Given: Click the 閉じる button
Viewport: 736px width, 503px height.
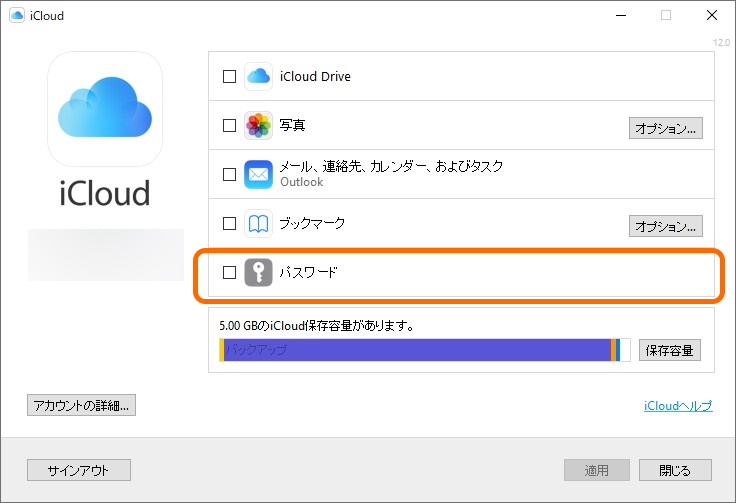Looking at the screenshot, I should click(x=675, y=470).
